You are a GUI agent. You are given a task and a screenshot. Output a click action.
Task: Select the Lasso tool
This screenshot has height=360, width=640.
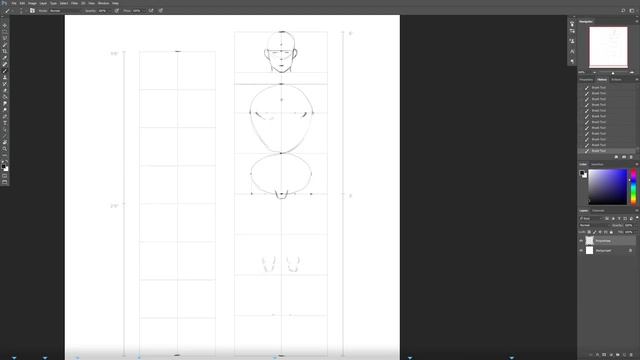point(5,38)
